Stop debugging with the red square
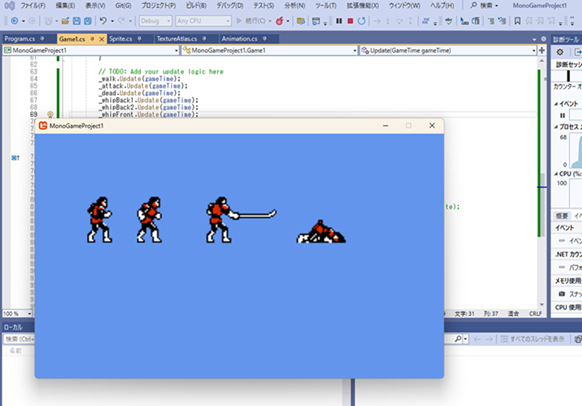 (x=350, y=21)
